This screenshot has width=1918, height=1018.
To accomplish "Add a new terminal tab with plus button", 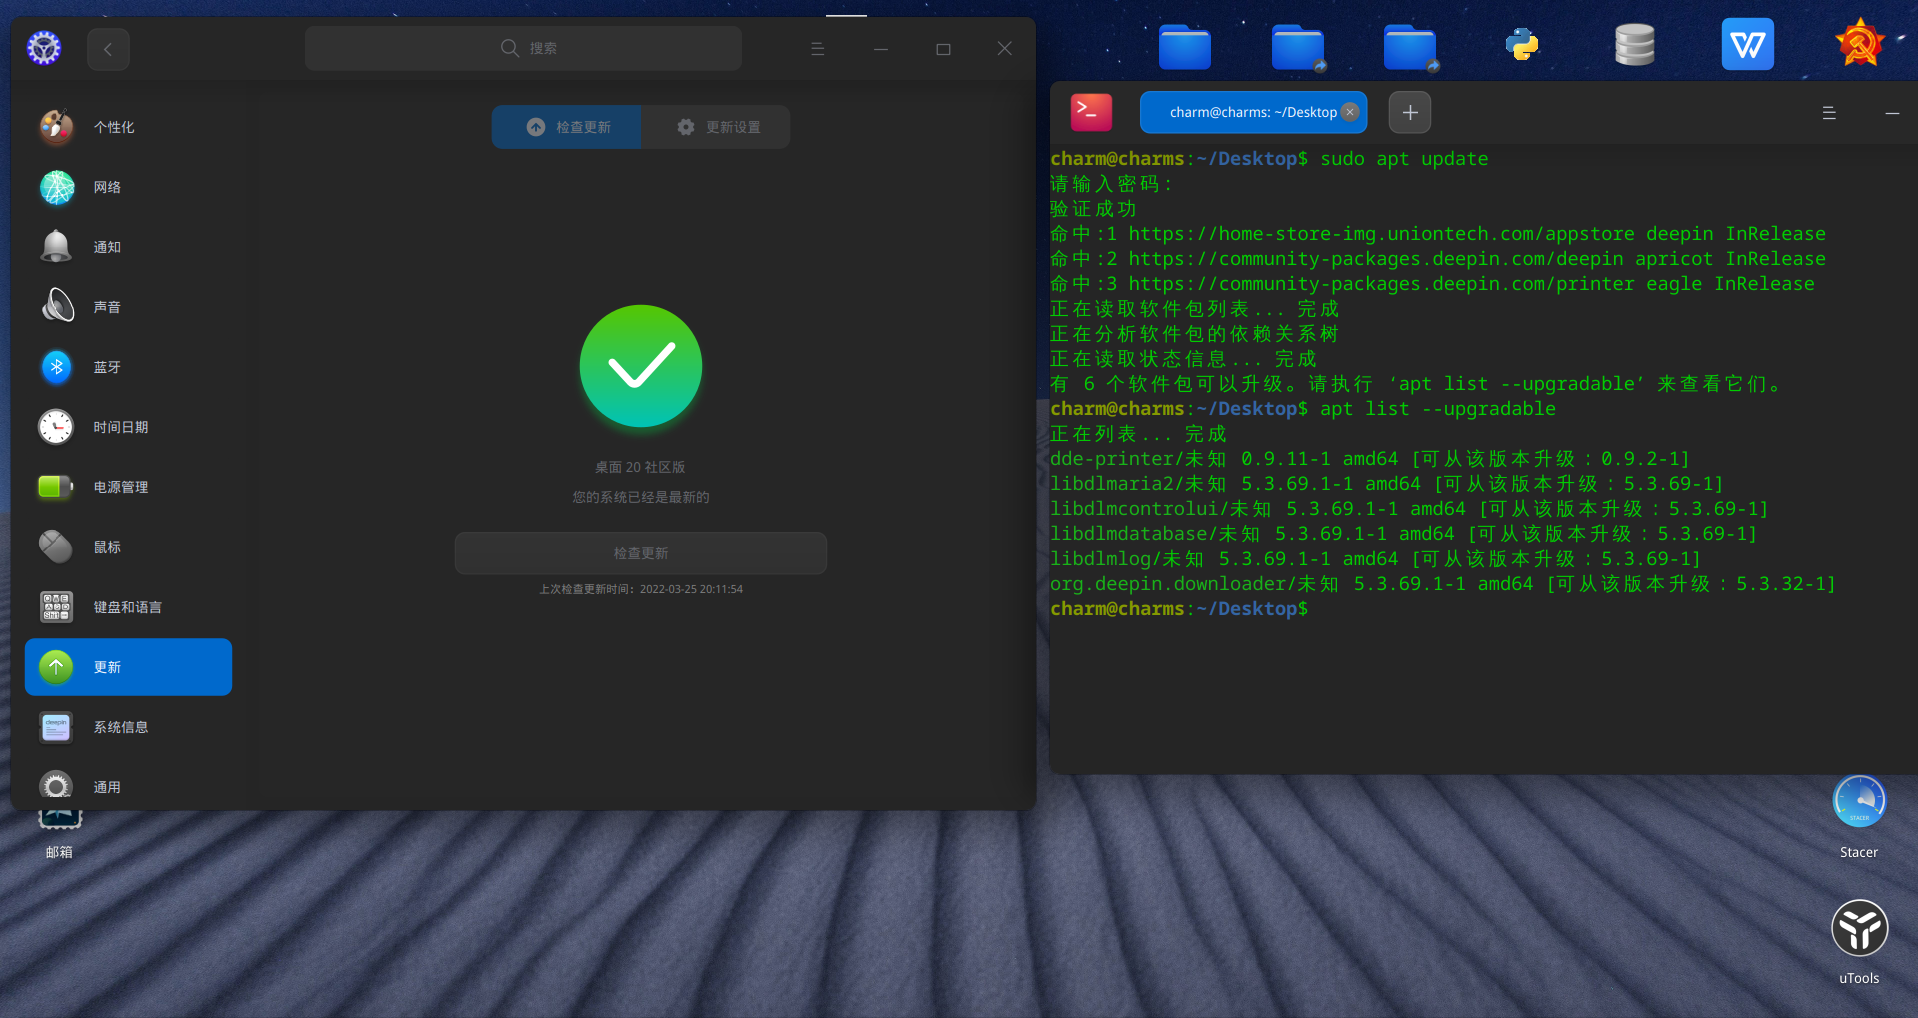I will pyautogui.click(x=1410, y=112).
